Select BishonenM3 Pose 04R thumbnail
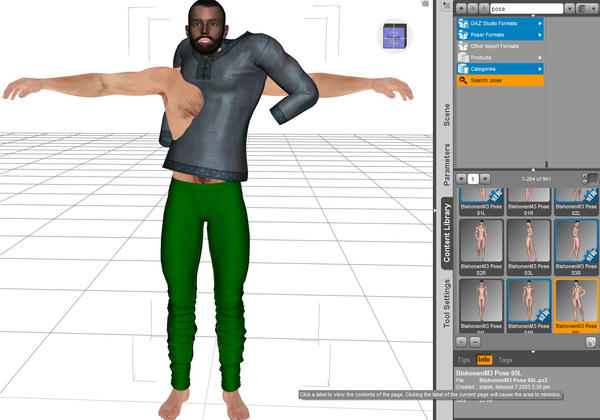 [528, 305]
